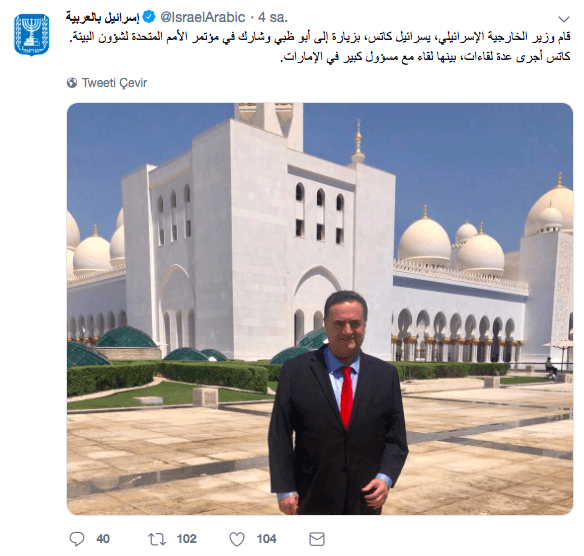The height and width of the screenshot is (556, 584).
Task: Open the Arabic display name of account
Action: (102, 17)
